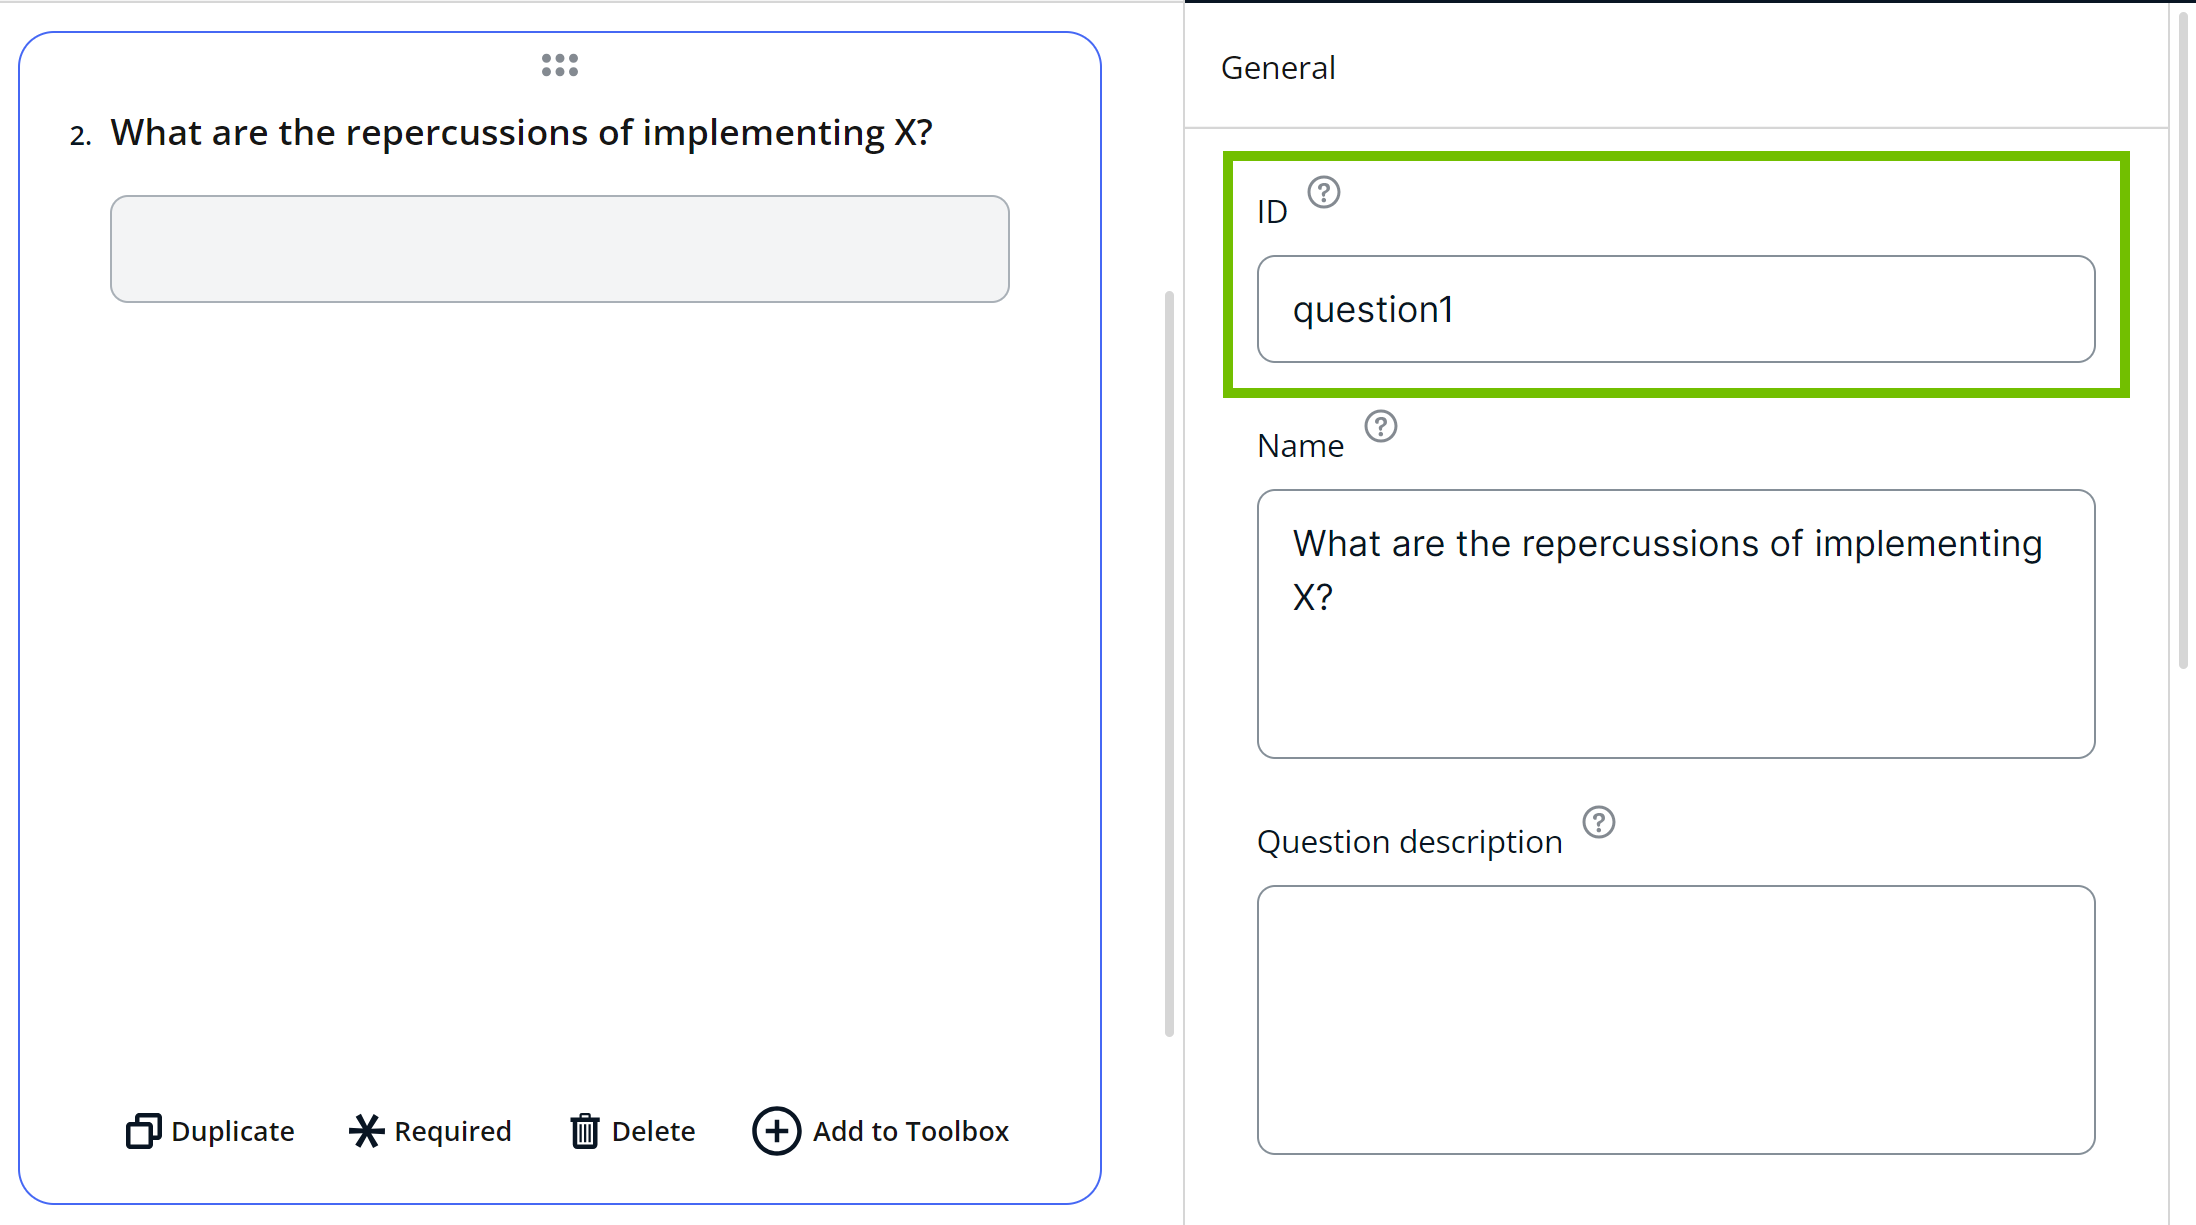Viewport: 2196px width, 1225px height.
Task: Click the Delete text label
Action: (x=653, y=1131)
